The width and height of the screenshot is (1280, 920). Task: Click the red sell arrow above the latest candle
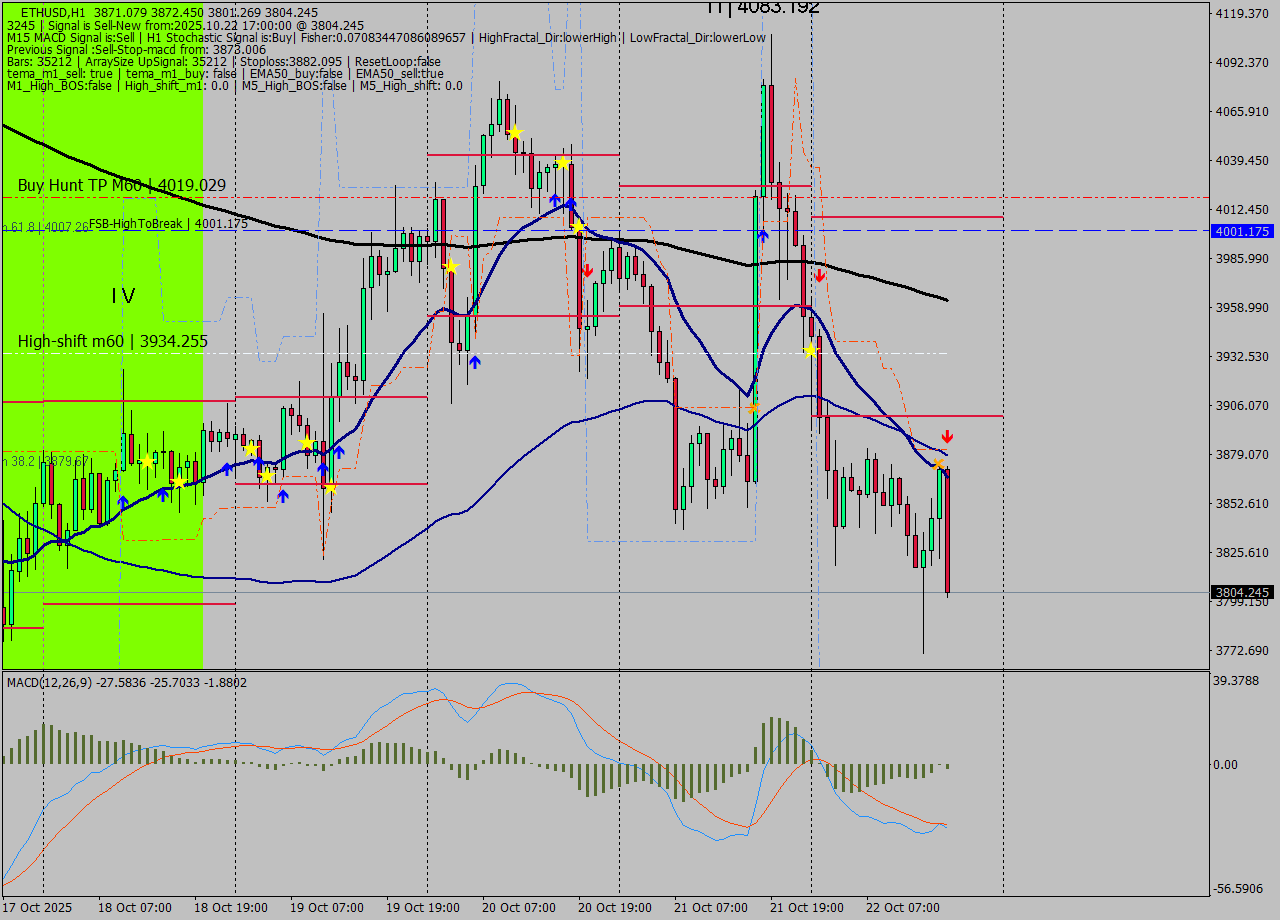click(946, 437)
